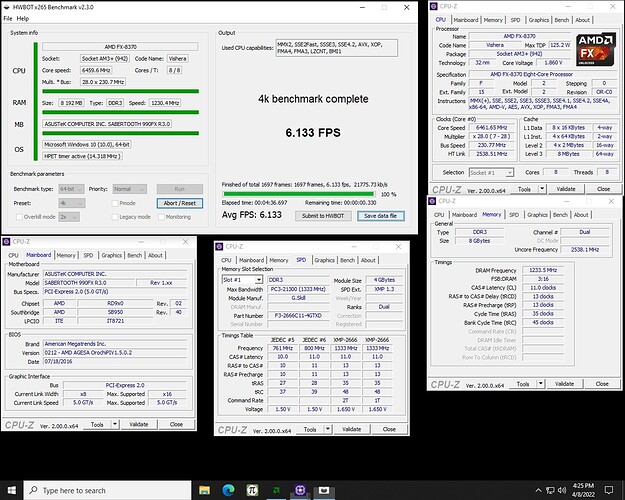
Task: Click the CPU-Z SPD window title icon
Action: 219,246
